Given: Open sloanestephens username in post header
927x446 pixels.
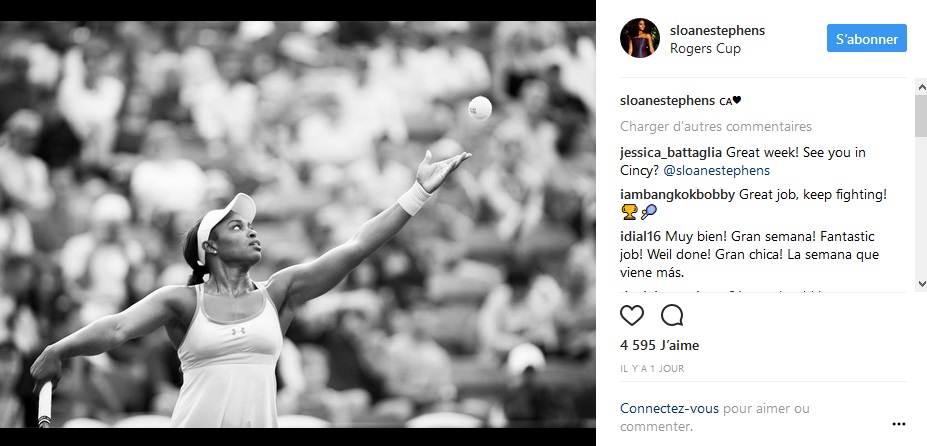Looking at the screenshot, I should pyautogui.click(x=717, y=30).
